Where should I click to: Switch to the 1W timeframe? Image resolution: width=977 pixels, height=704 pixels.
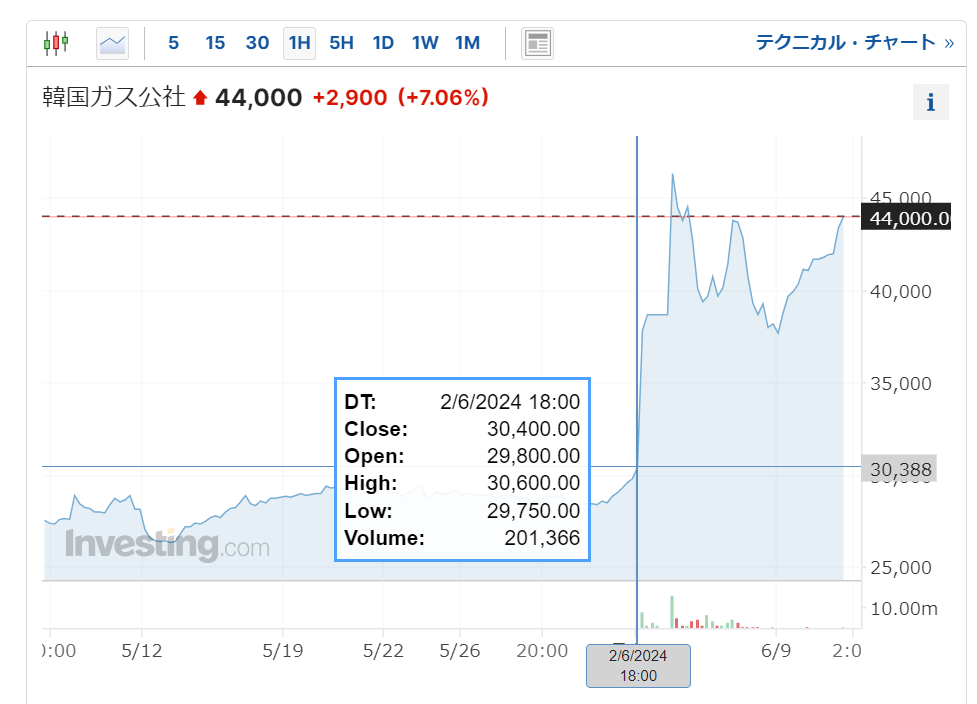coord(425,43)
